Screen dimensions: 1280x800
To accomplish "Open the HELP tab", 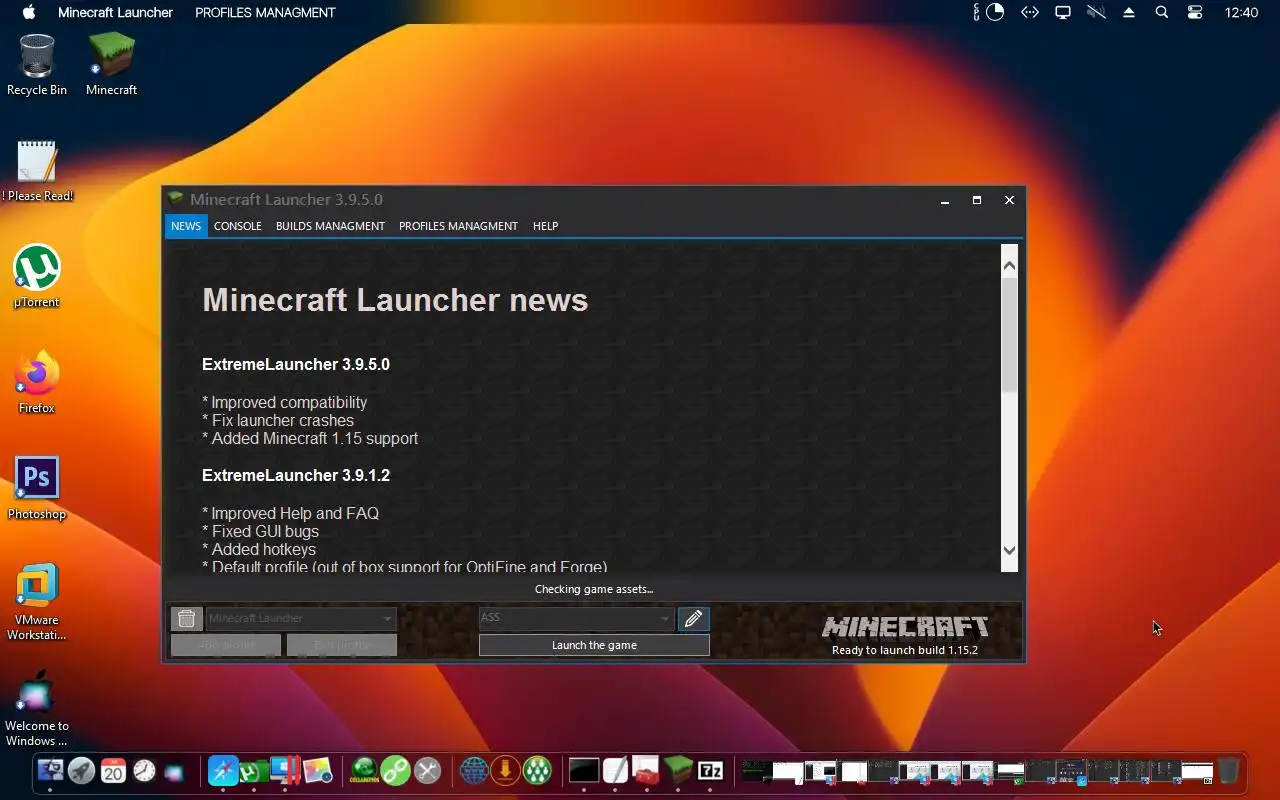I will coord(545,226).
